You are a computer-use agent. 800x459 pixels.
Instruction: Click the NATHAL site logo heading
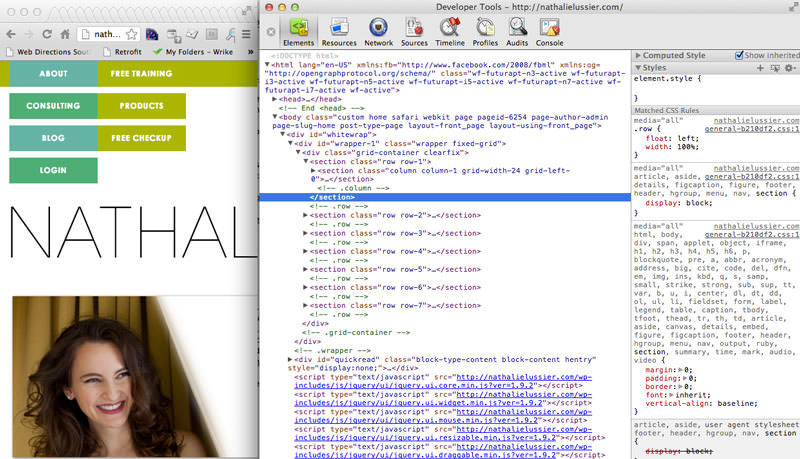134,232
